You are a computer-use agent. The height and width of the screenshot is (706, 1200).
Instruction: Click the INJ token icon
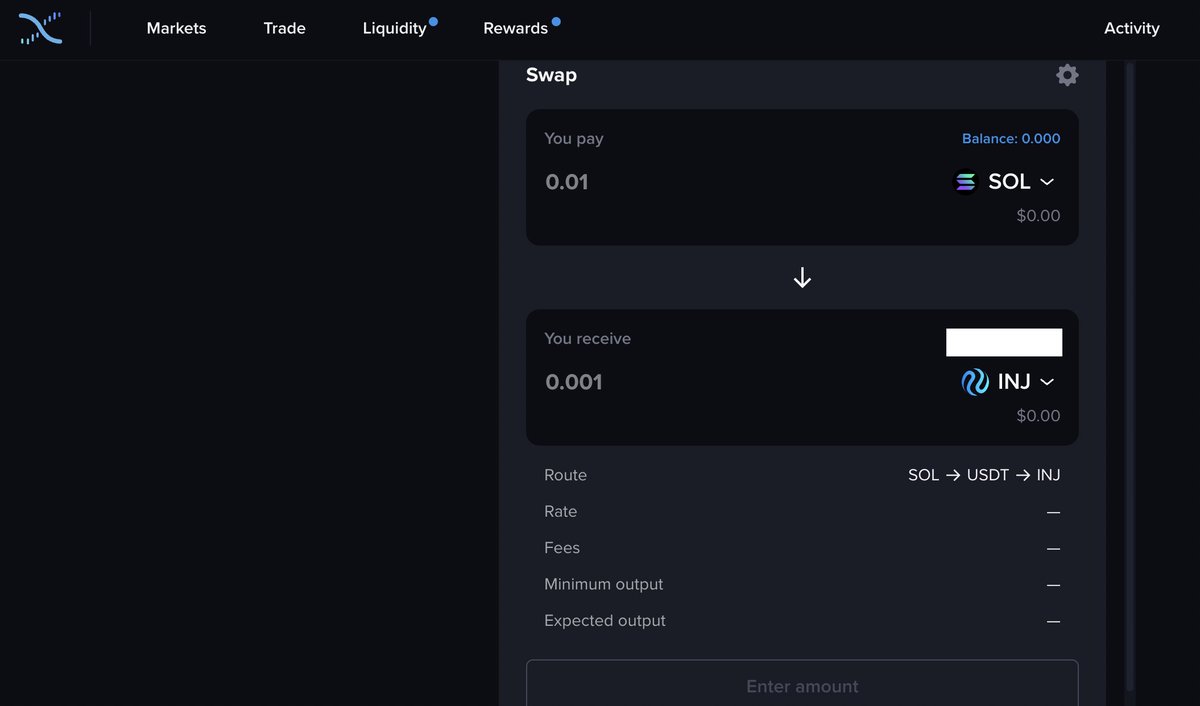point(973,381)
